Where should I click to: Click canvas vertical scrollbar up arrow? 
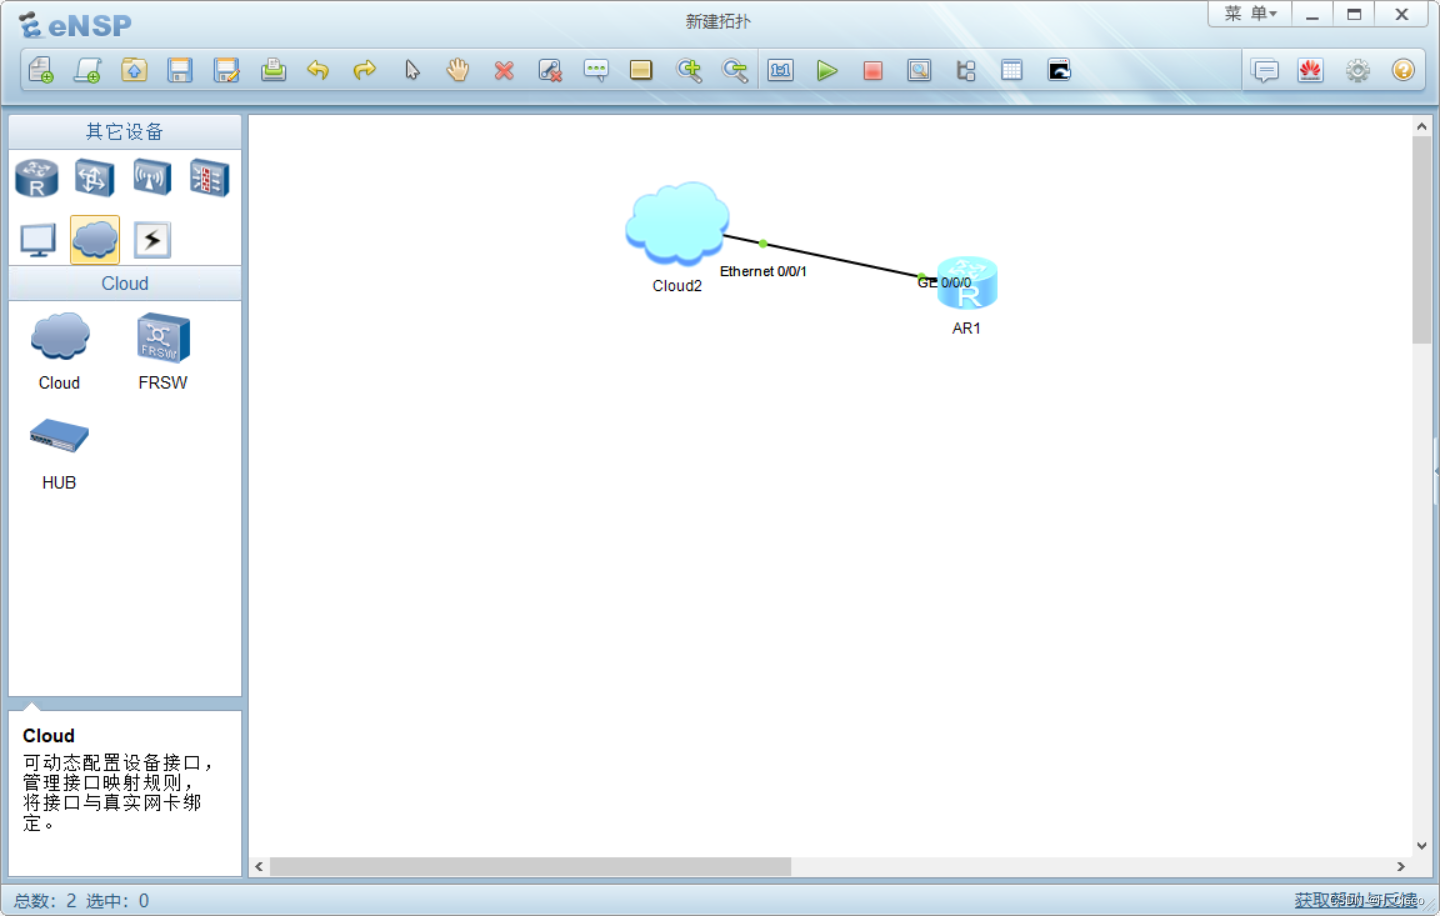(x=1421, y=127)
